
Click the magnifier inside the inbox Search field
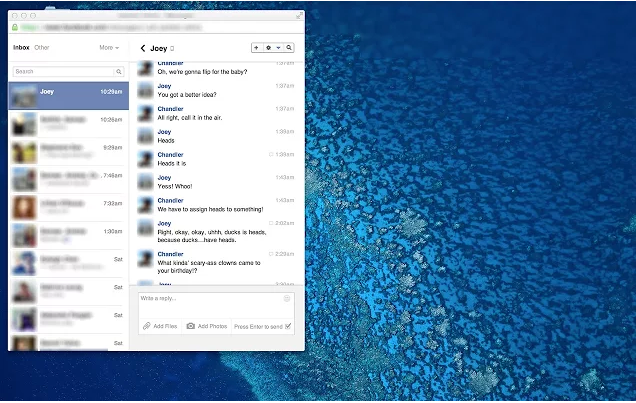coord(119,71)
